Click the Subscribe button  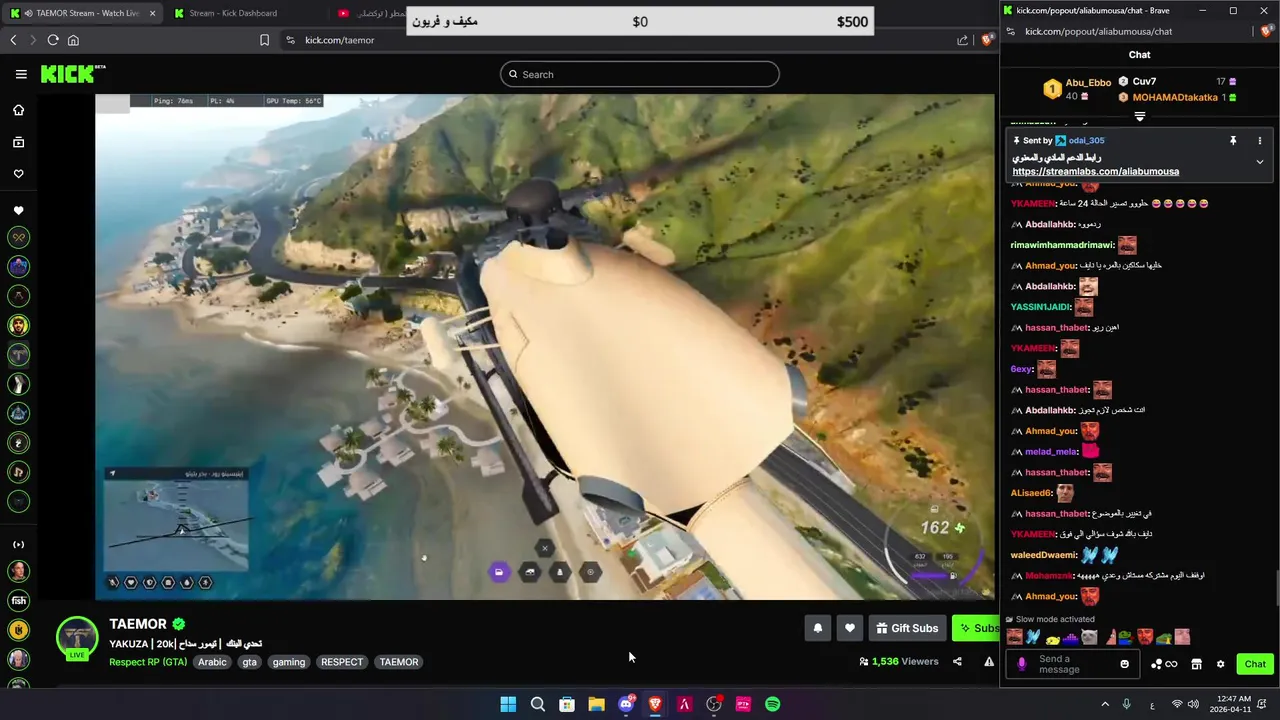976,628
